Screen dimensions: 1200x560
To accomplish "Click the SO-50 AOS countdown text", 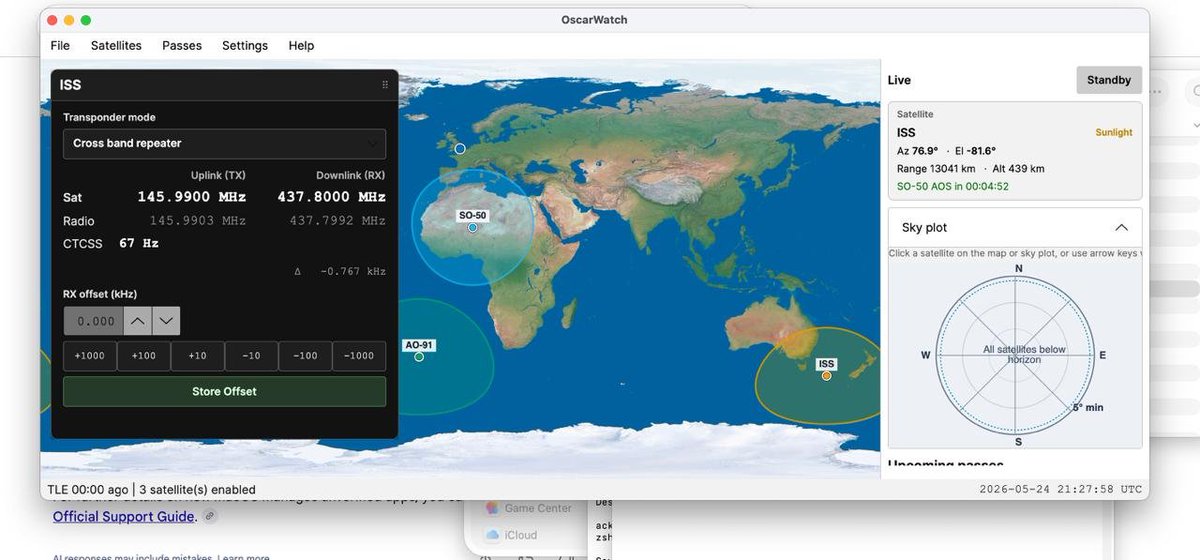I will tap(952, 186).
